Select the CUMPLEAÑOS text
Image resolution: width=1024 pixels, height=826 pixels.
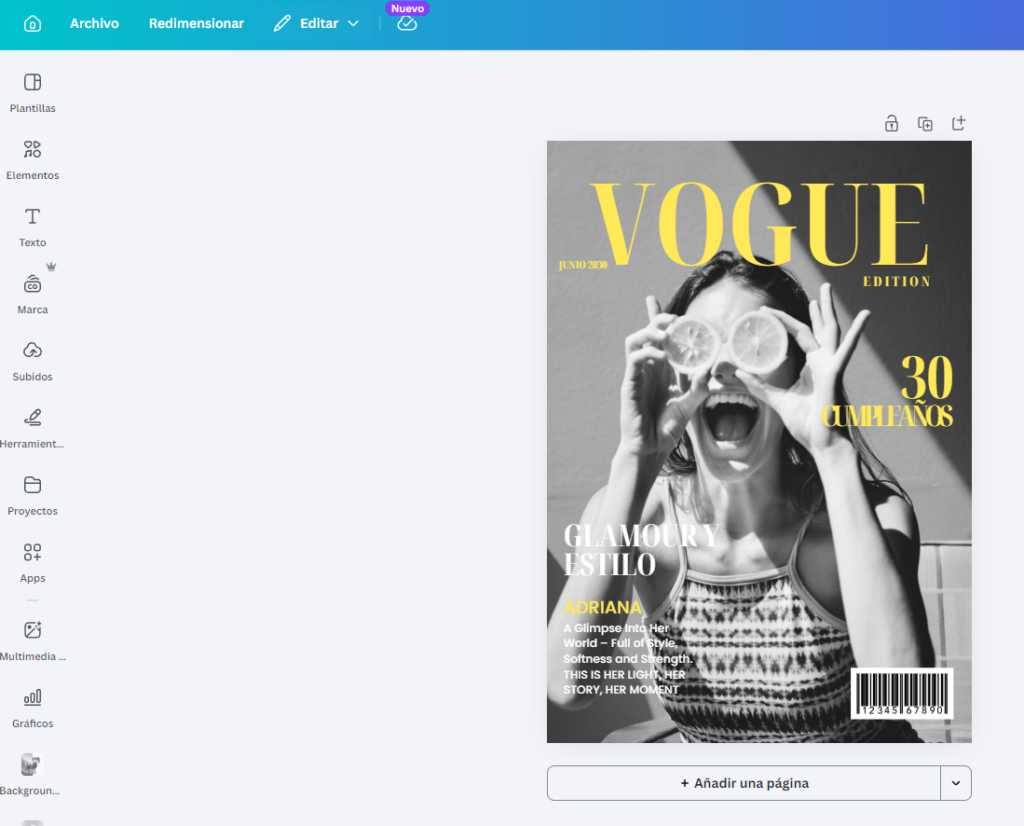tap(887, 416)
